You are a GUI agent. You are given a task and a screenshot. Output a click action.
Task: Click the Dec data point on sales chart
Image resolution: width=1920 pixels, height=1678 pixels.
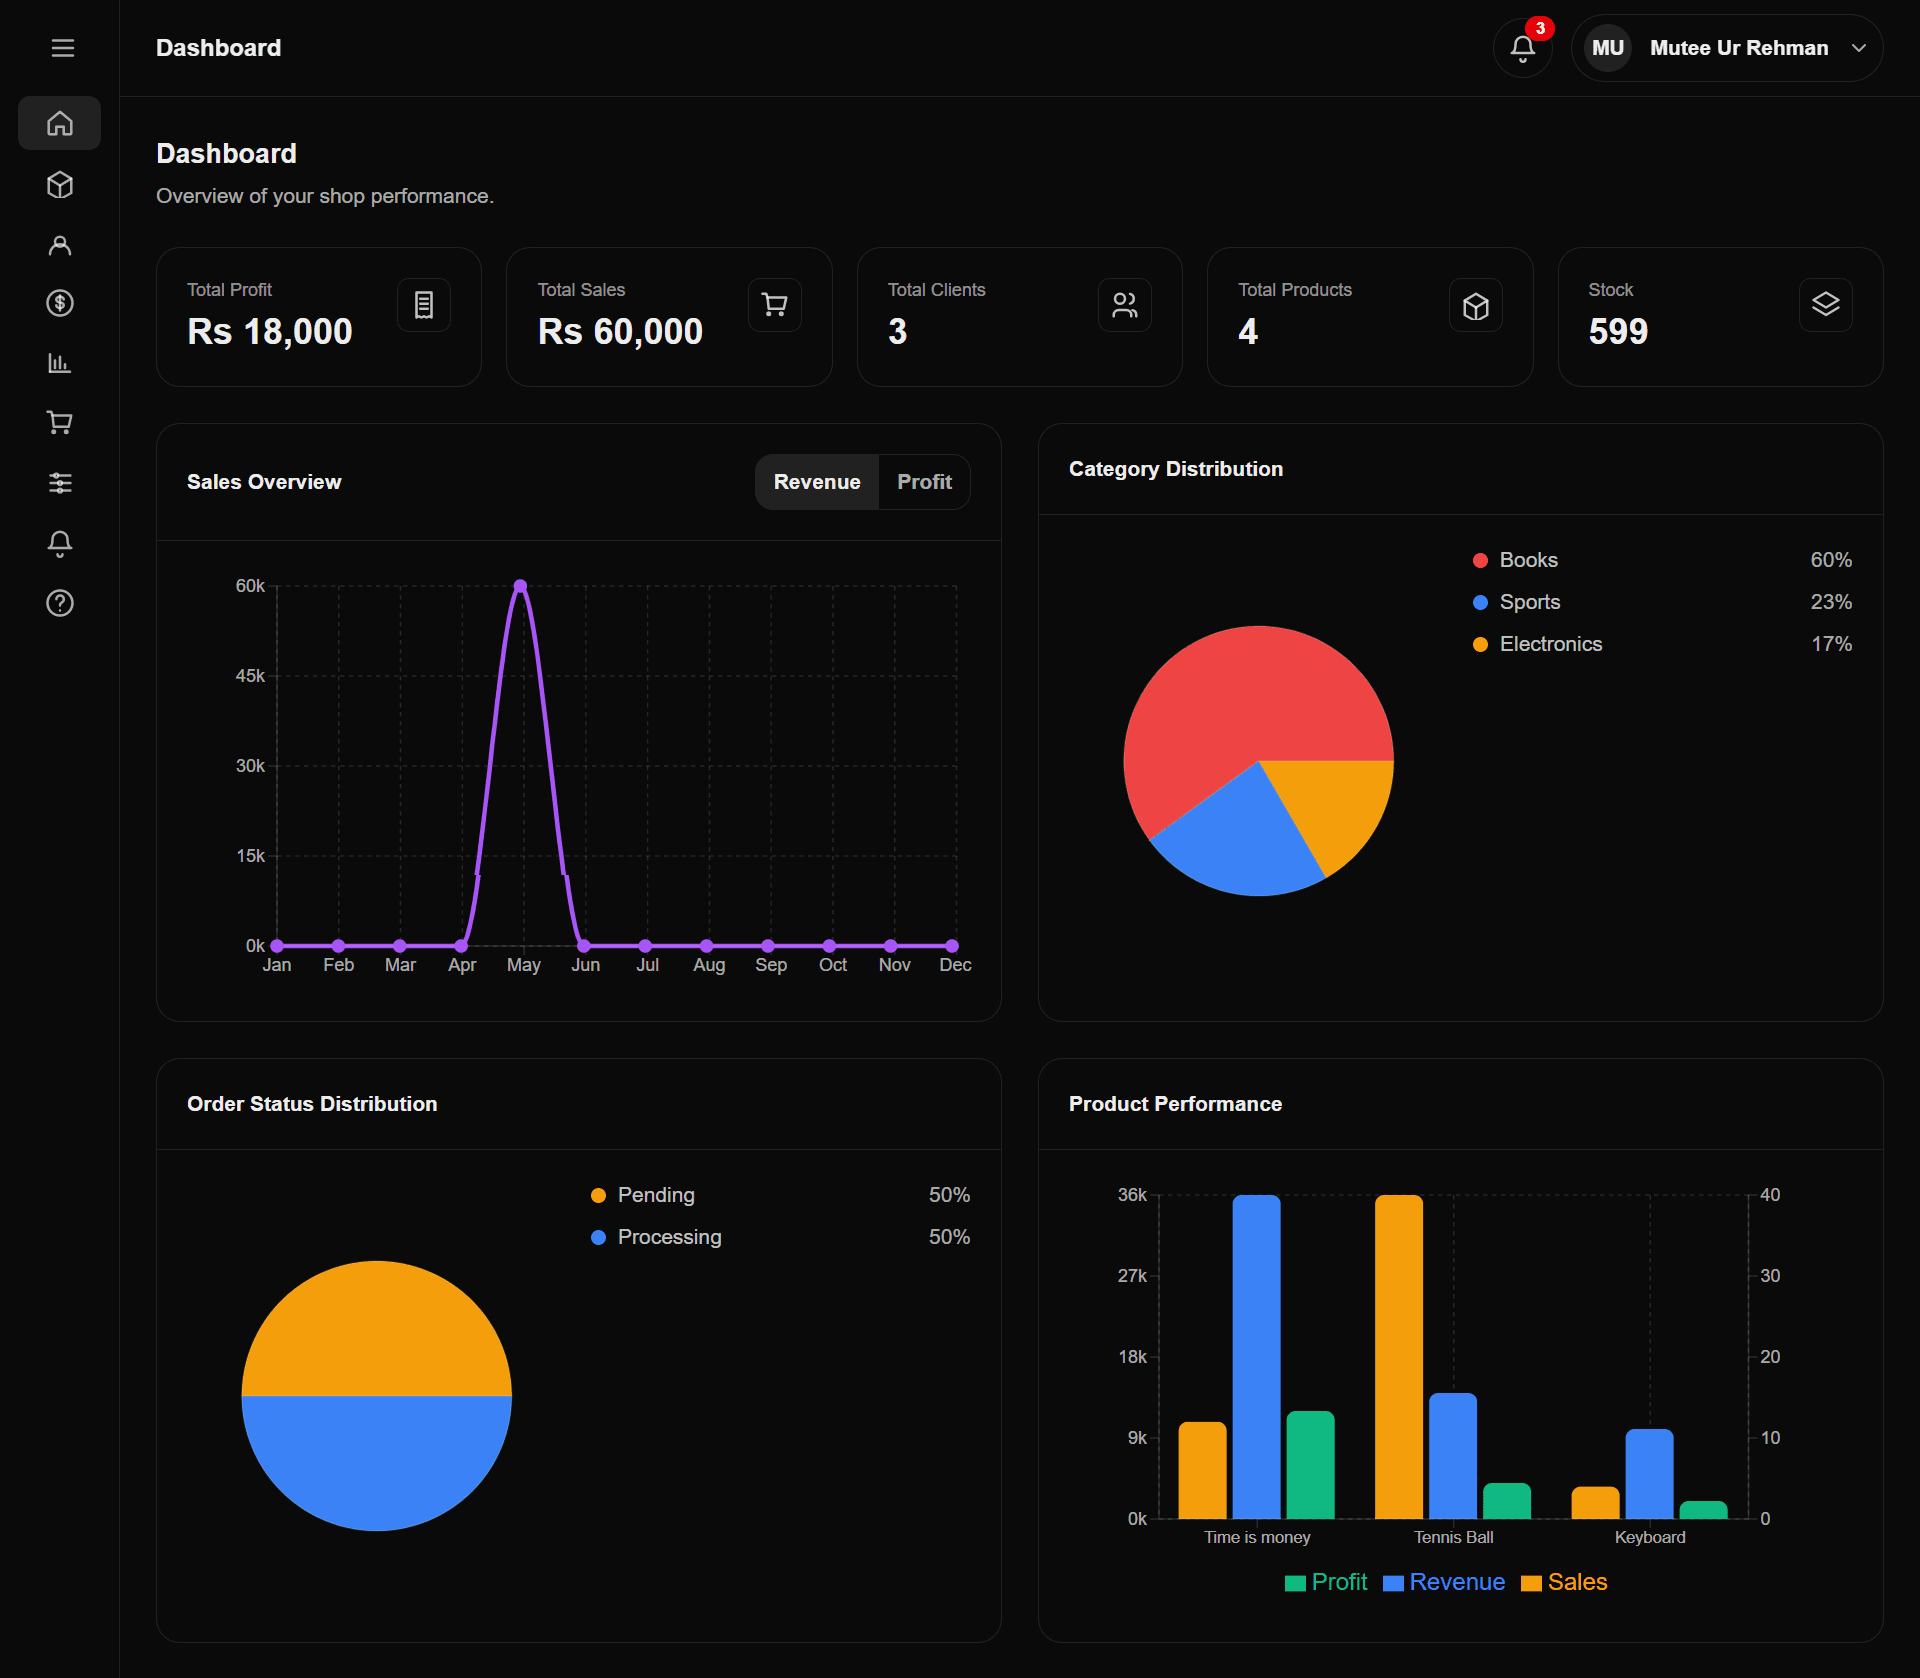[x=952, y=945]
